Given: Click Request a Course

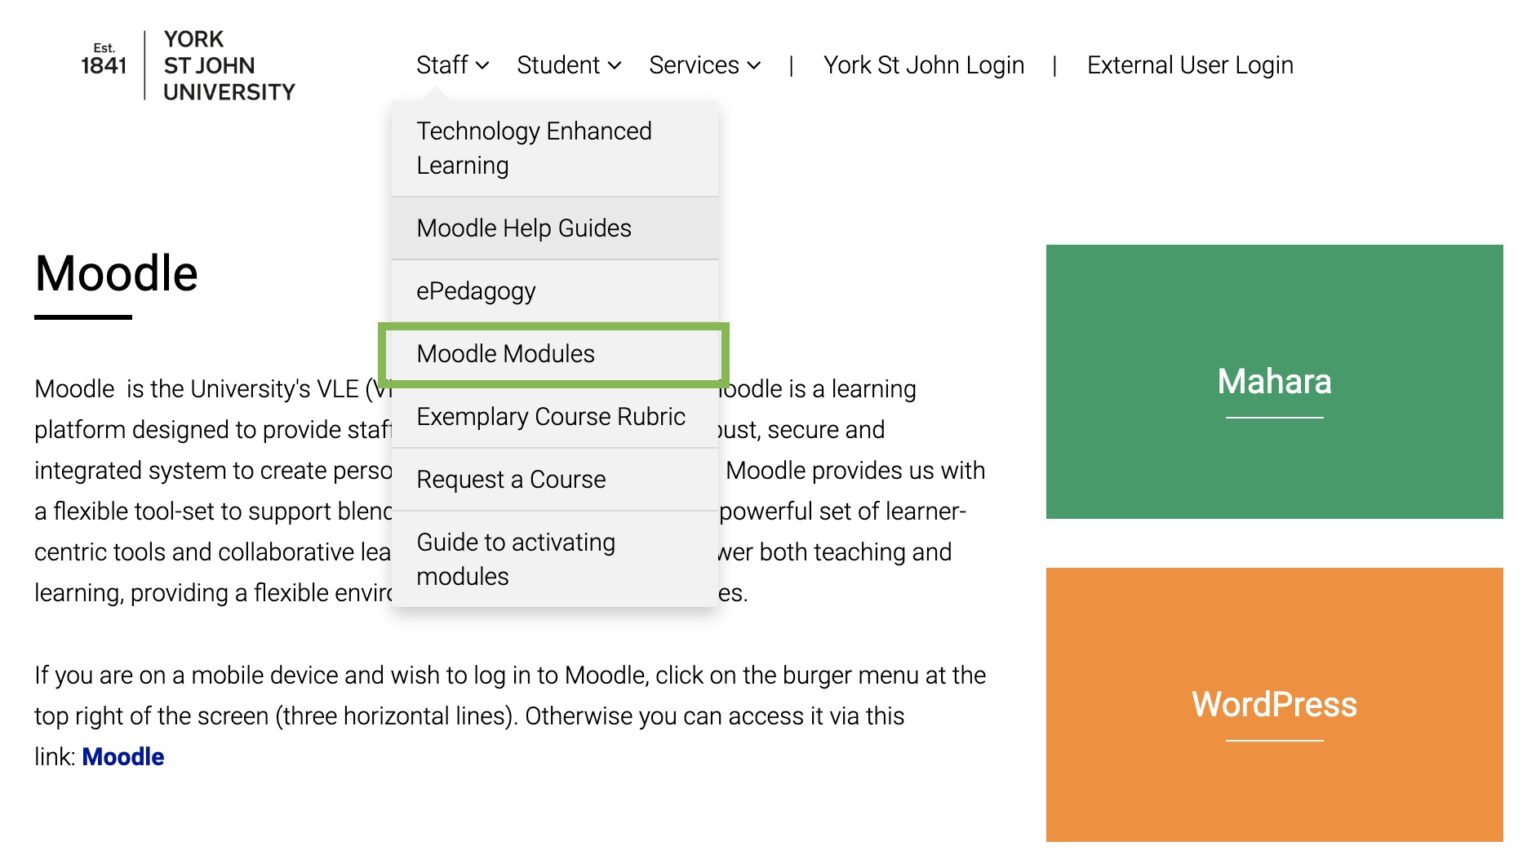Looking at the screenshot, I should [511, 479].
